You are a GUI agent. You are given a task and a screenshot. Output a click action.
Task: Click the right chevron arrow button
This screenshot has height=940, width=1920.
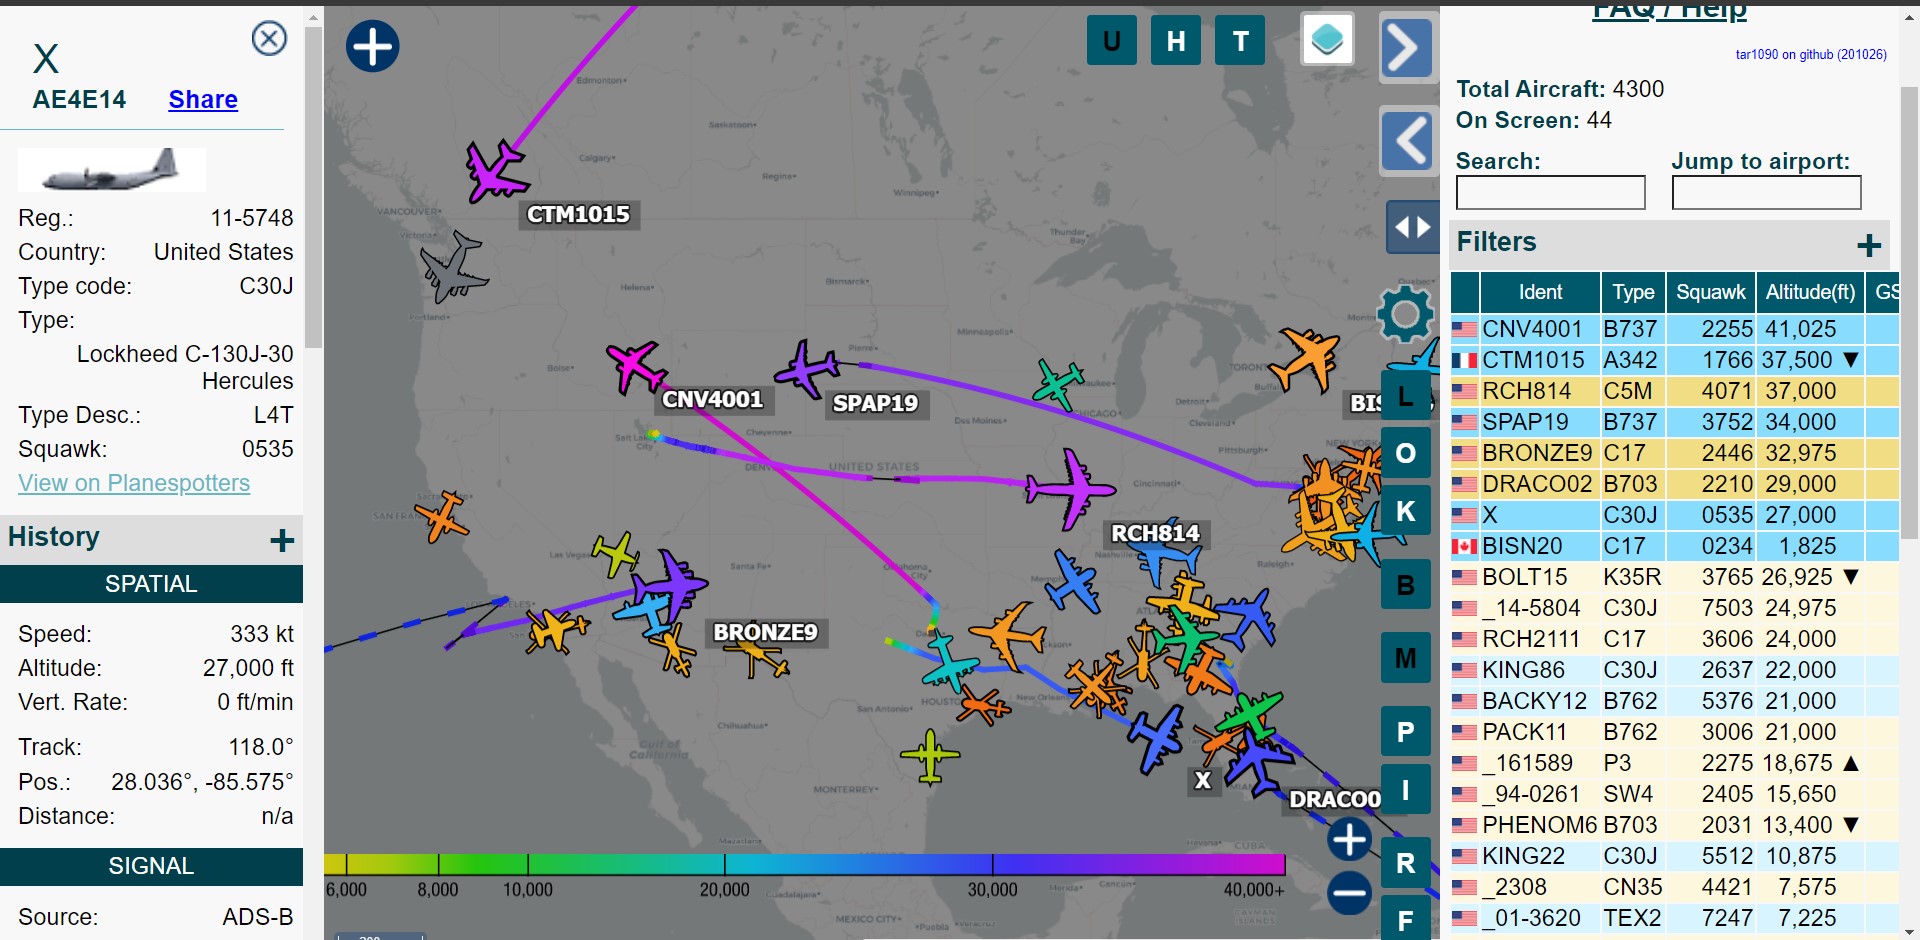(1406, 47)
